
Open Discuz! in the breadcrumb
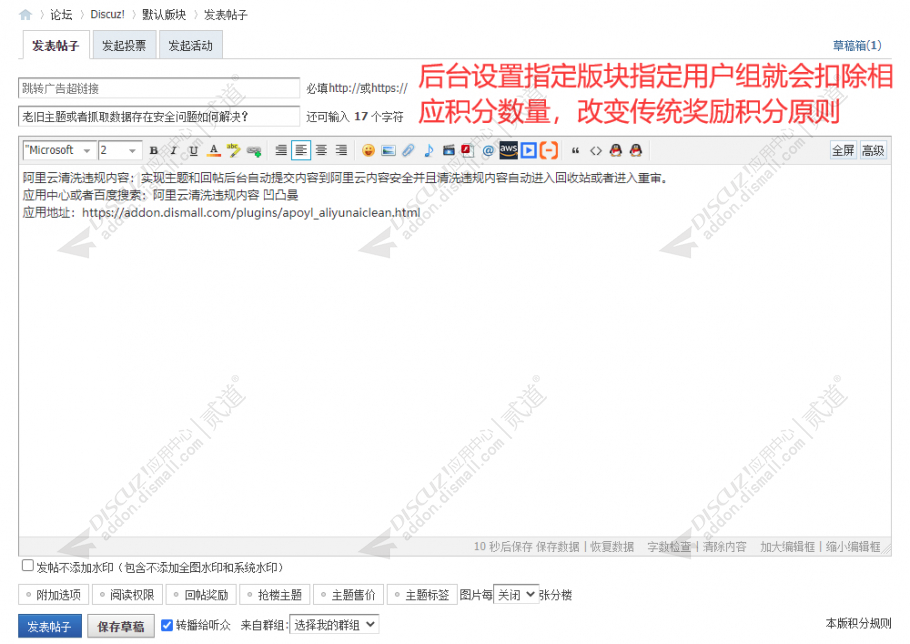click(x=107, y=15)
